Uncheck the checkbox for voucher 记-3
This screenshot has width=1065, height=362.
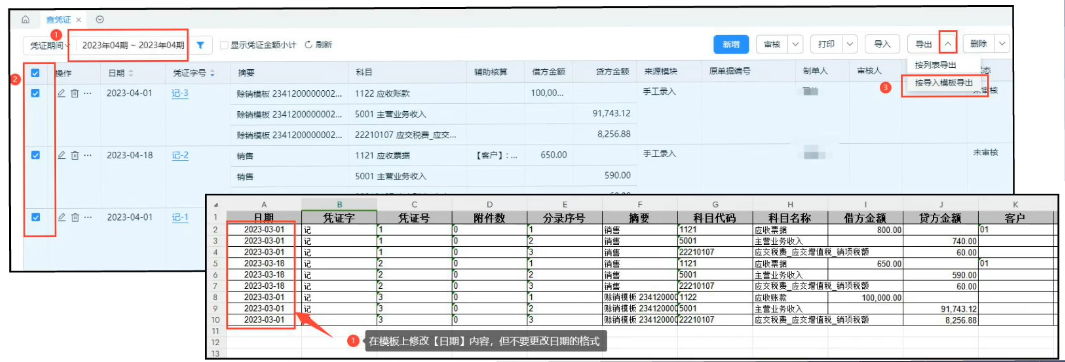pos(35,94)
